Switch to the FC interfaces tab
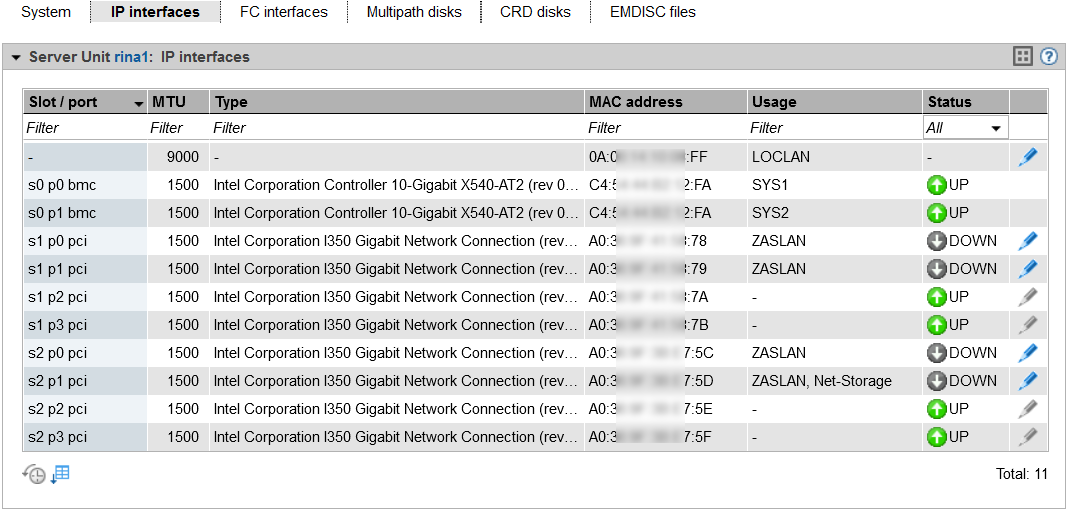The width and height of the screenshot is (1067, 511). (x=283, y=12)
